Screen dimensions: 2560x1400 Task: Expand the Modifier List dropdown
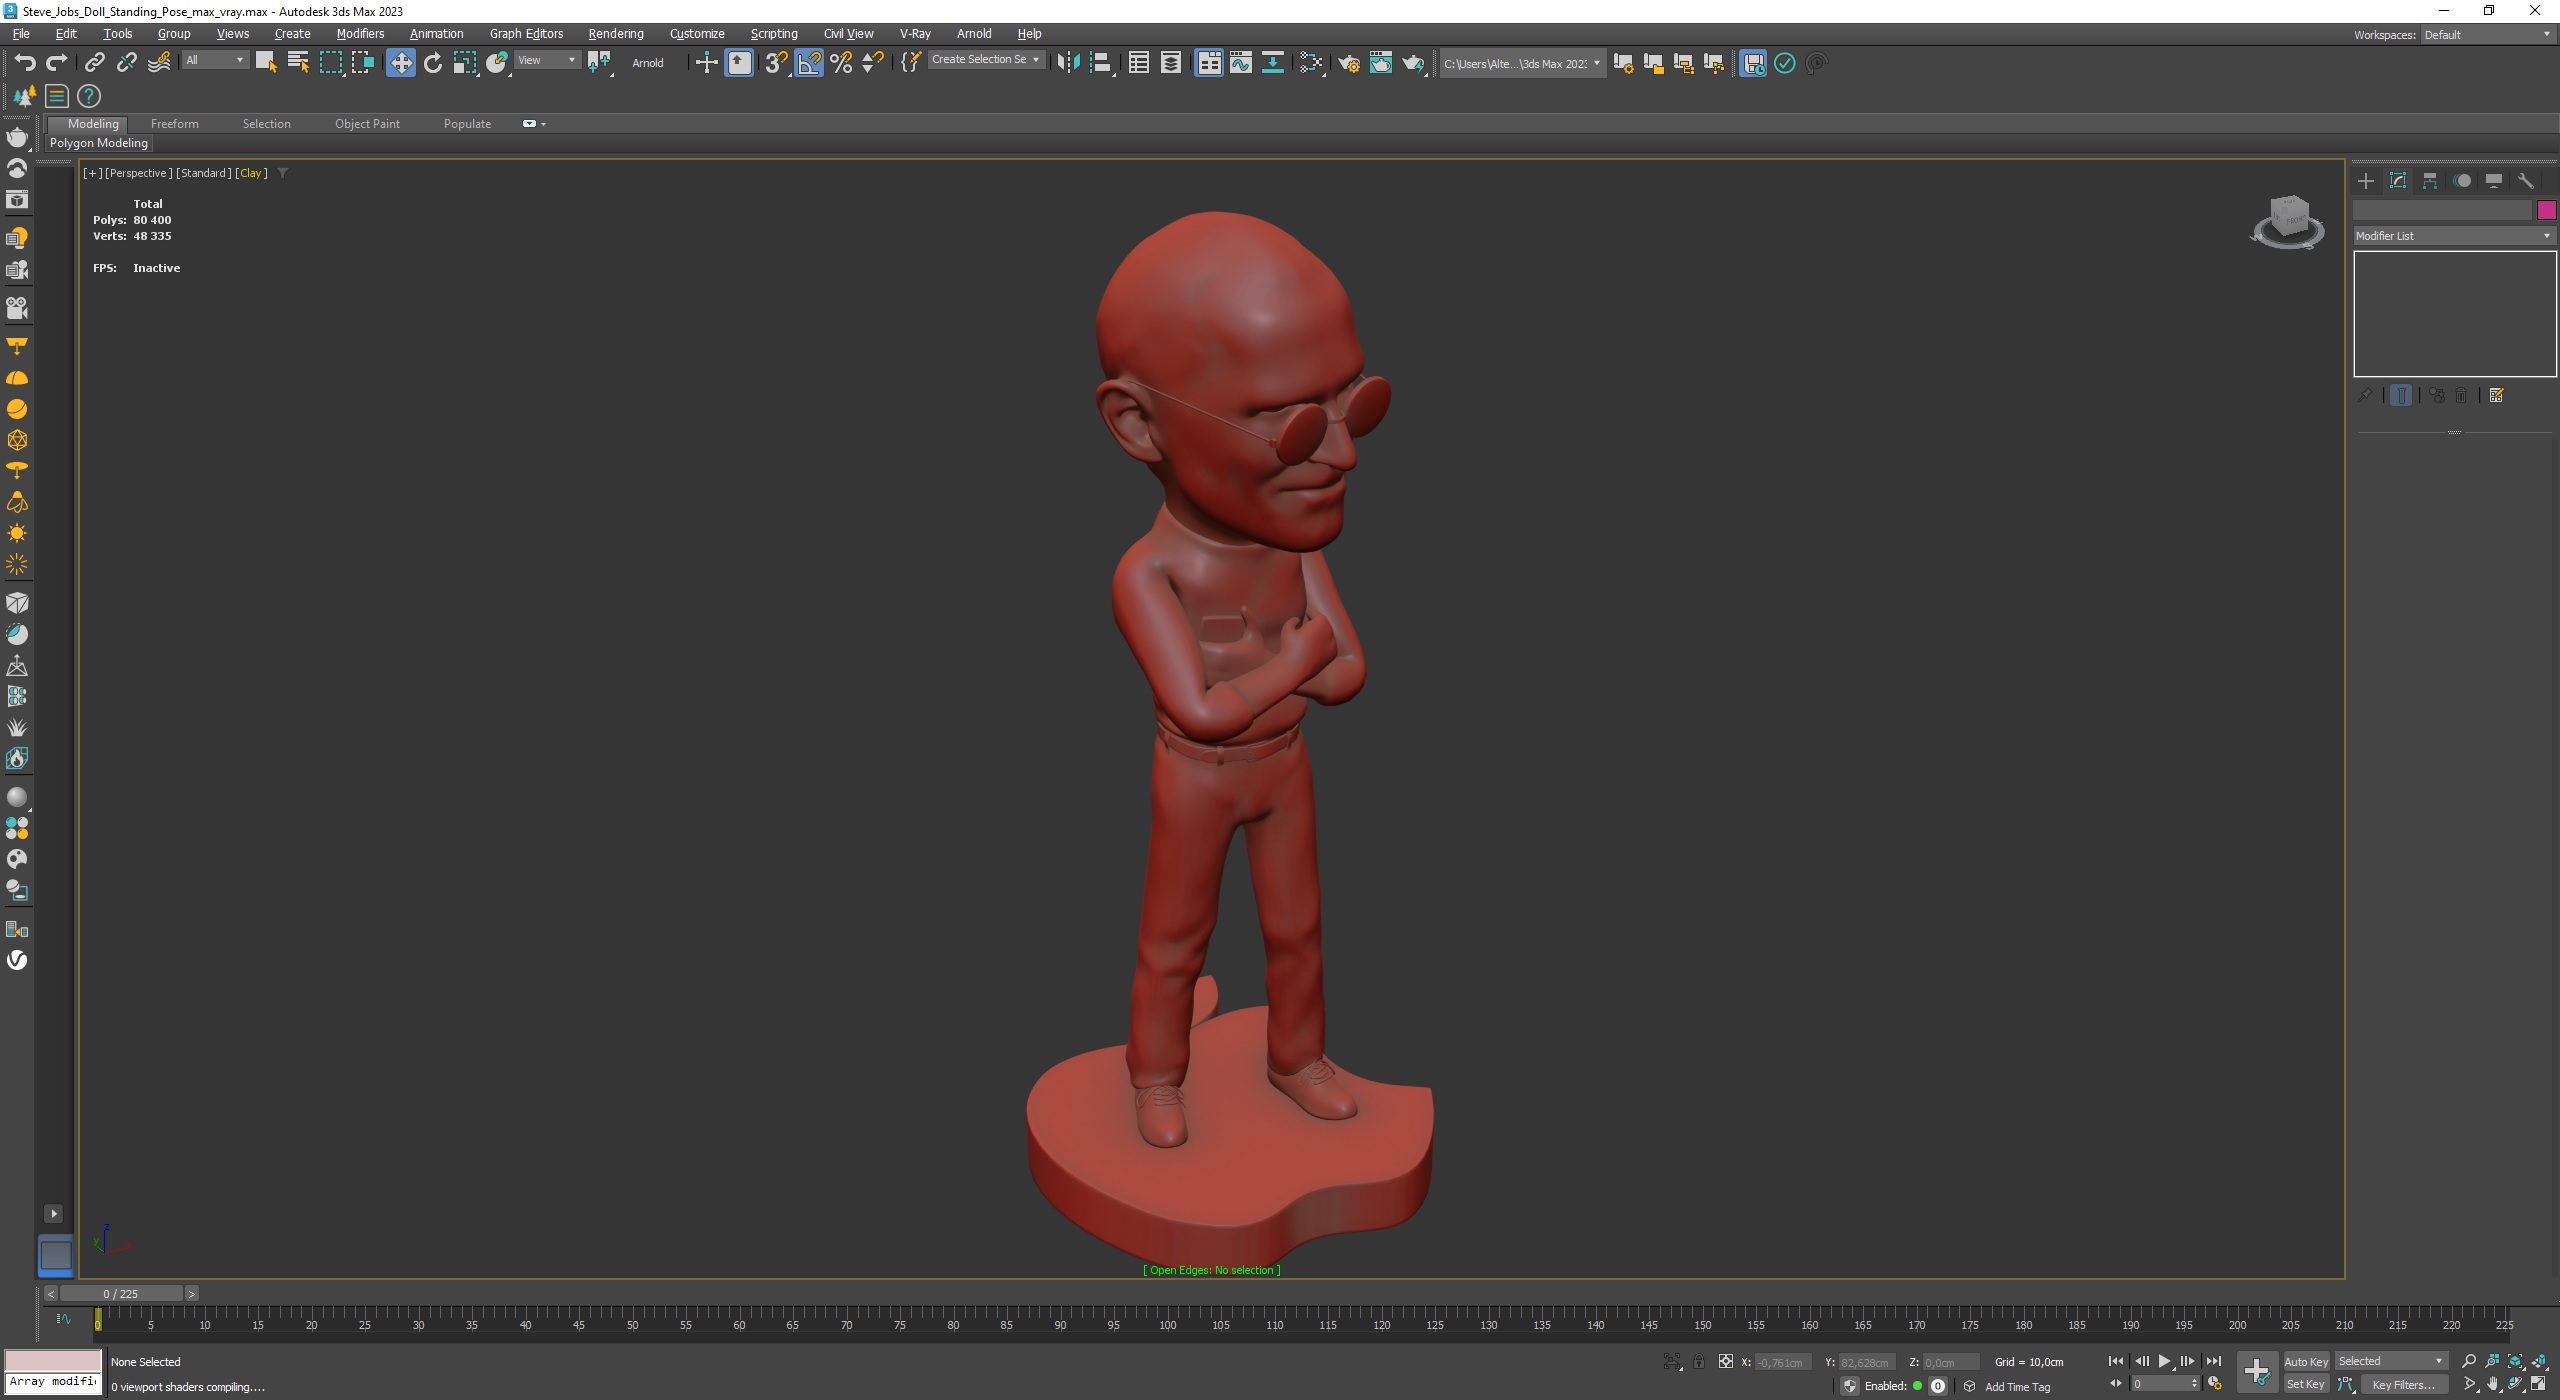tap(2454, 236)
